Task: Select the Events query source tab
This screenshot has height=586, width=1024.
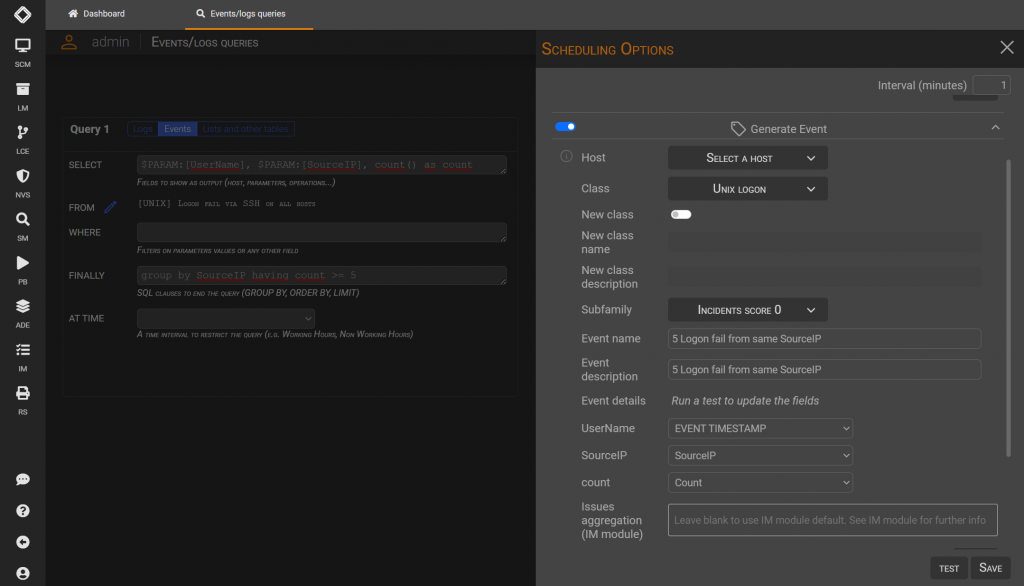Action: 178,129
